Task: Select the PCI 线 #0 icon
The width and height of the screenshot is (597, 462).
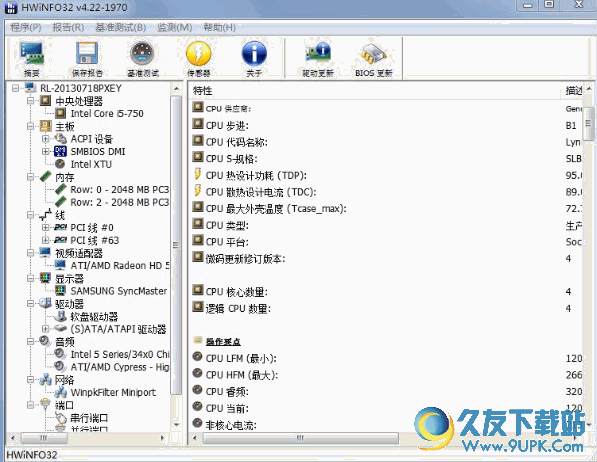Action: tap(61, 227)
